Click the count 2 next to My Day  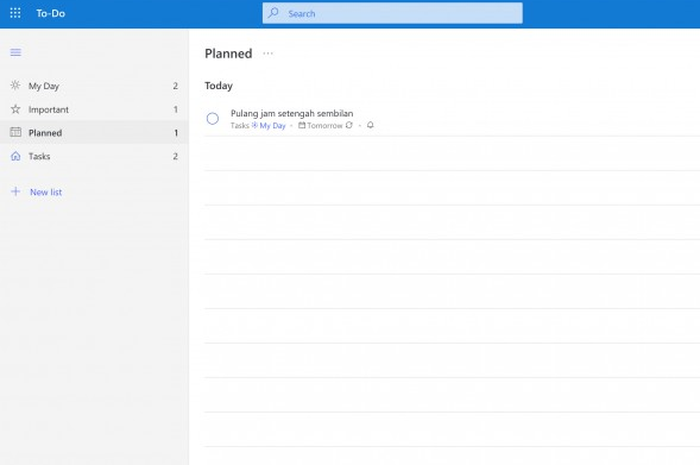click(175, 86)
